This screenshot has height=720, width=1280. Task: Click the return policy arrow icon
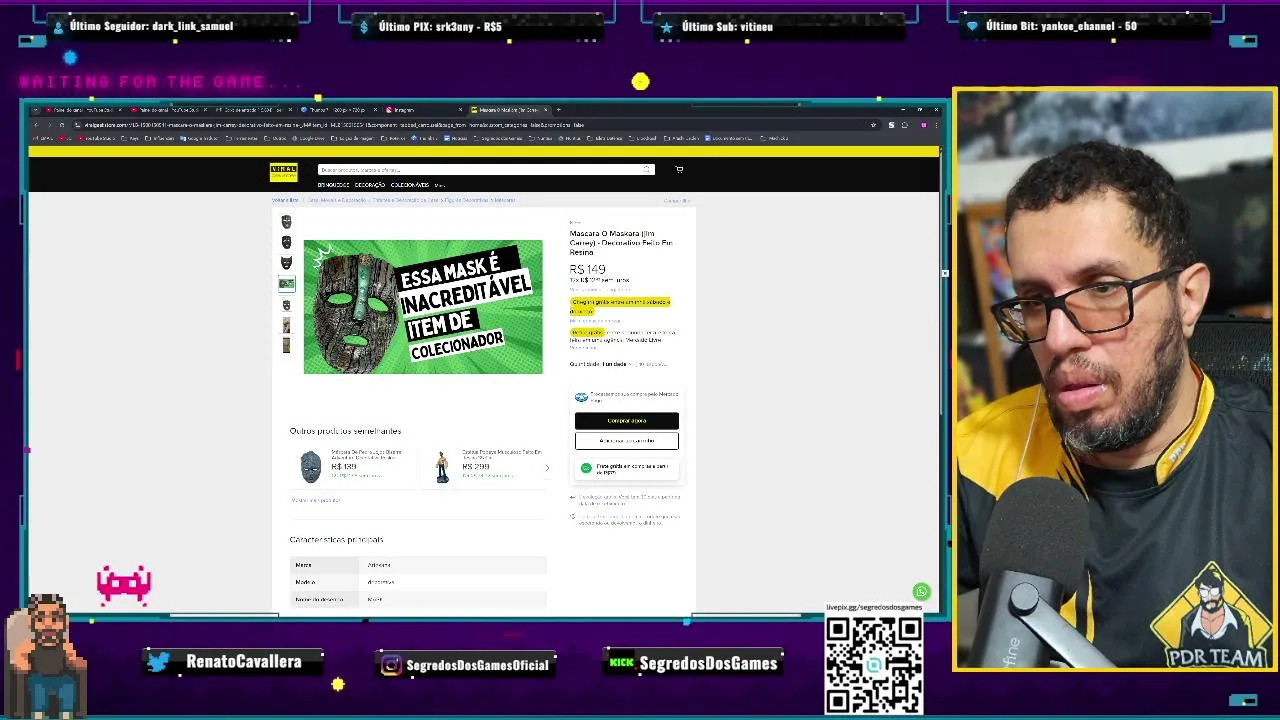pos(573,497)
